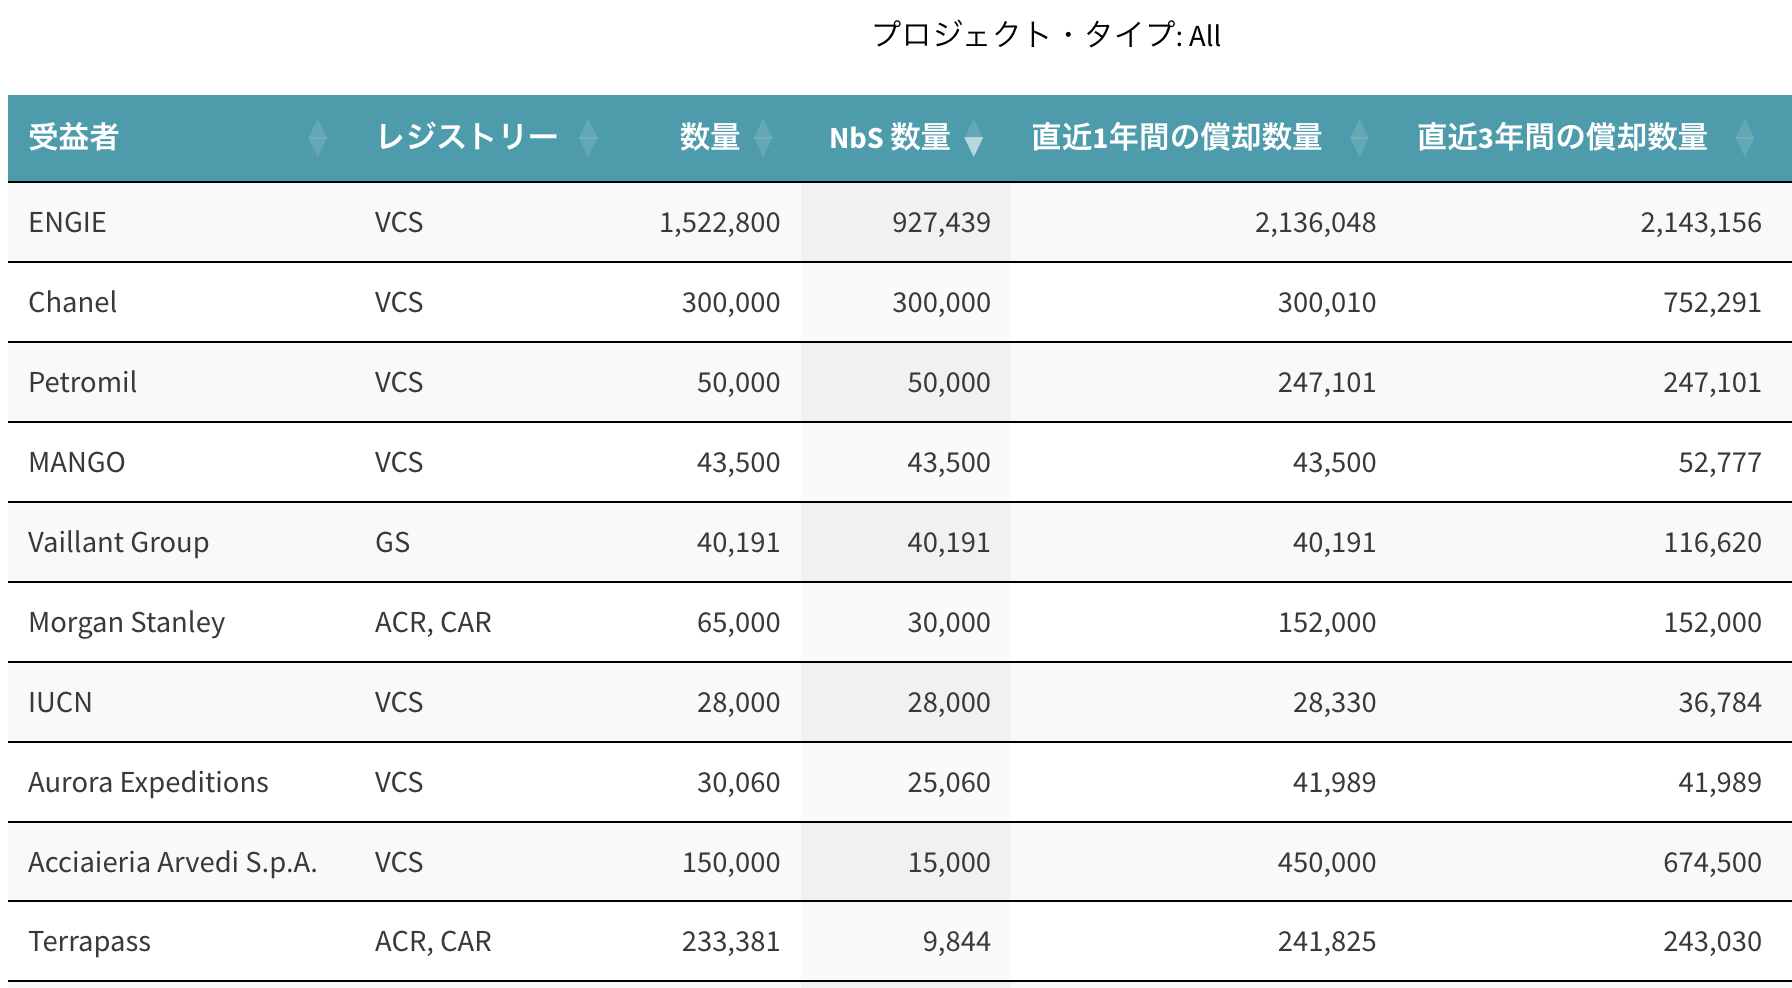The height and width of the screenshot is (988, 1792).
Task: Select the Petromil beneficiary name
Action: (82, 382)
